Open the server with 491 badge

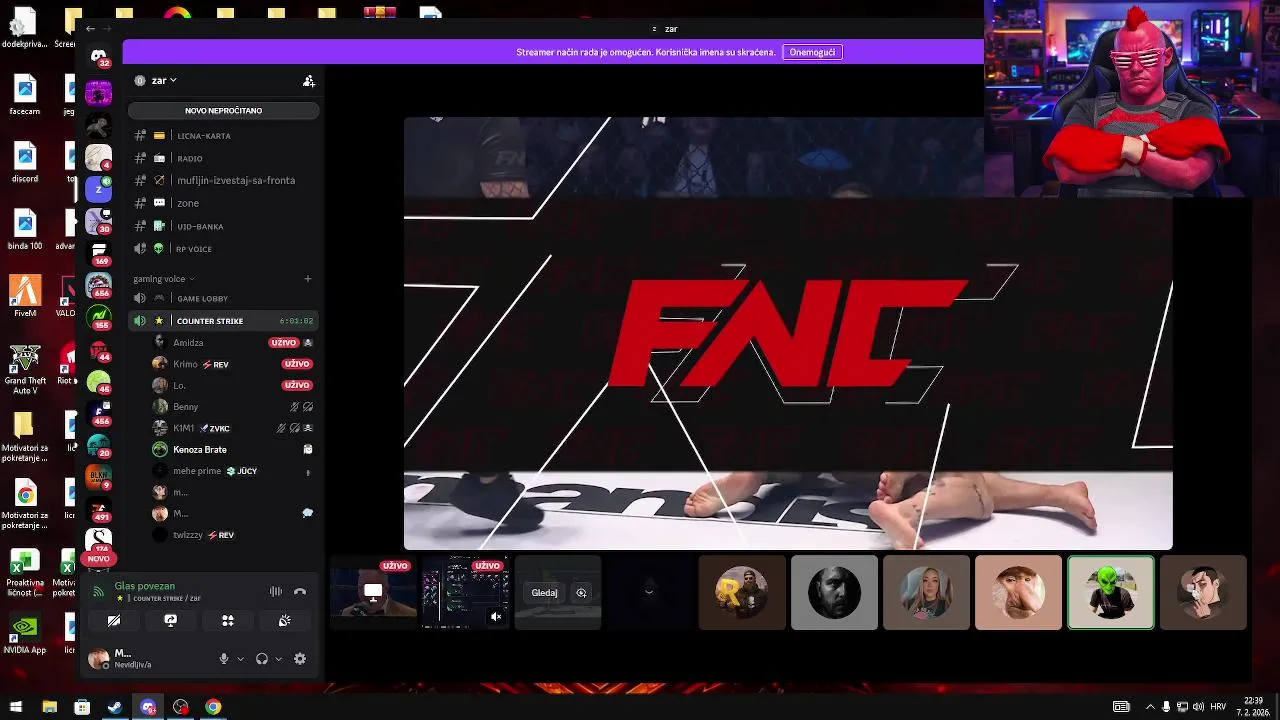[98, 509]
